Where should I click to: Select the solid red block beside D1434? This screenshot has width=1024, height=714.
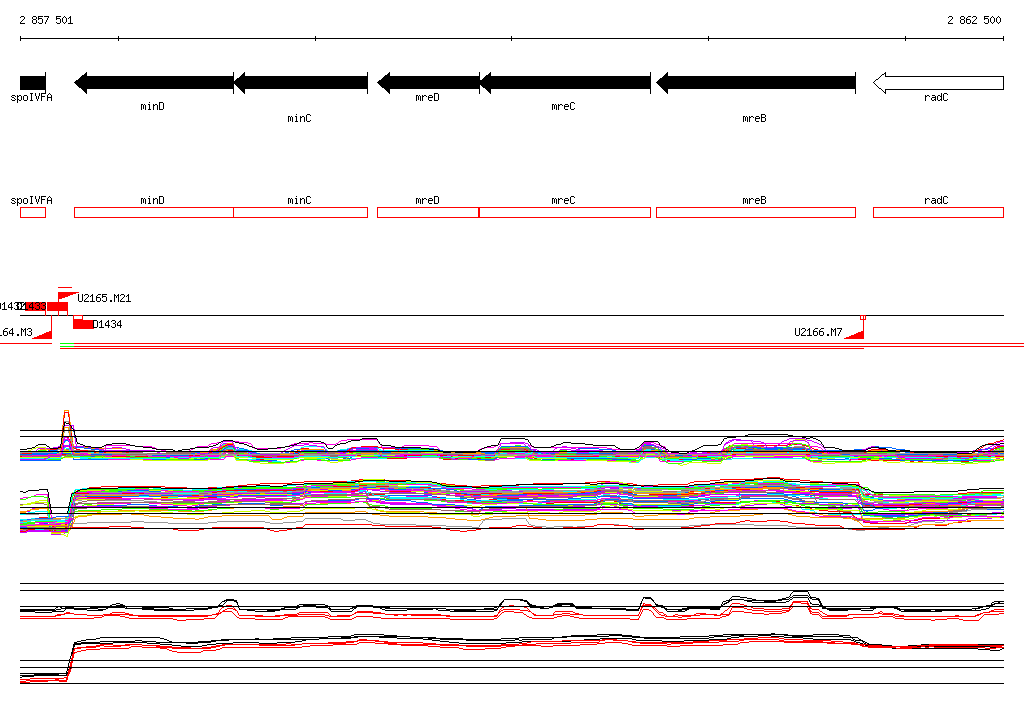[x=83, y=324]
